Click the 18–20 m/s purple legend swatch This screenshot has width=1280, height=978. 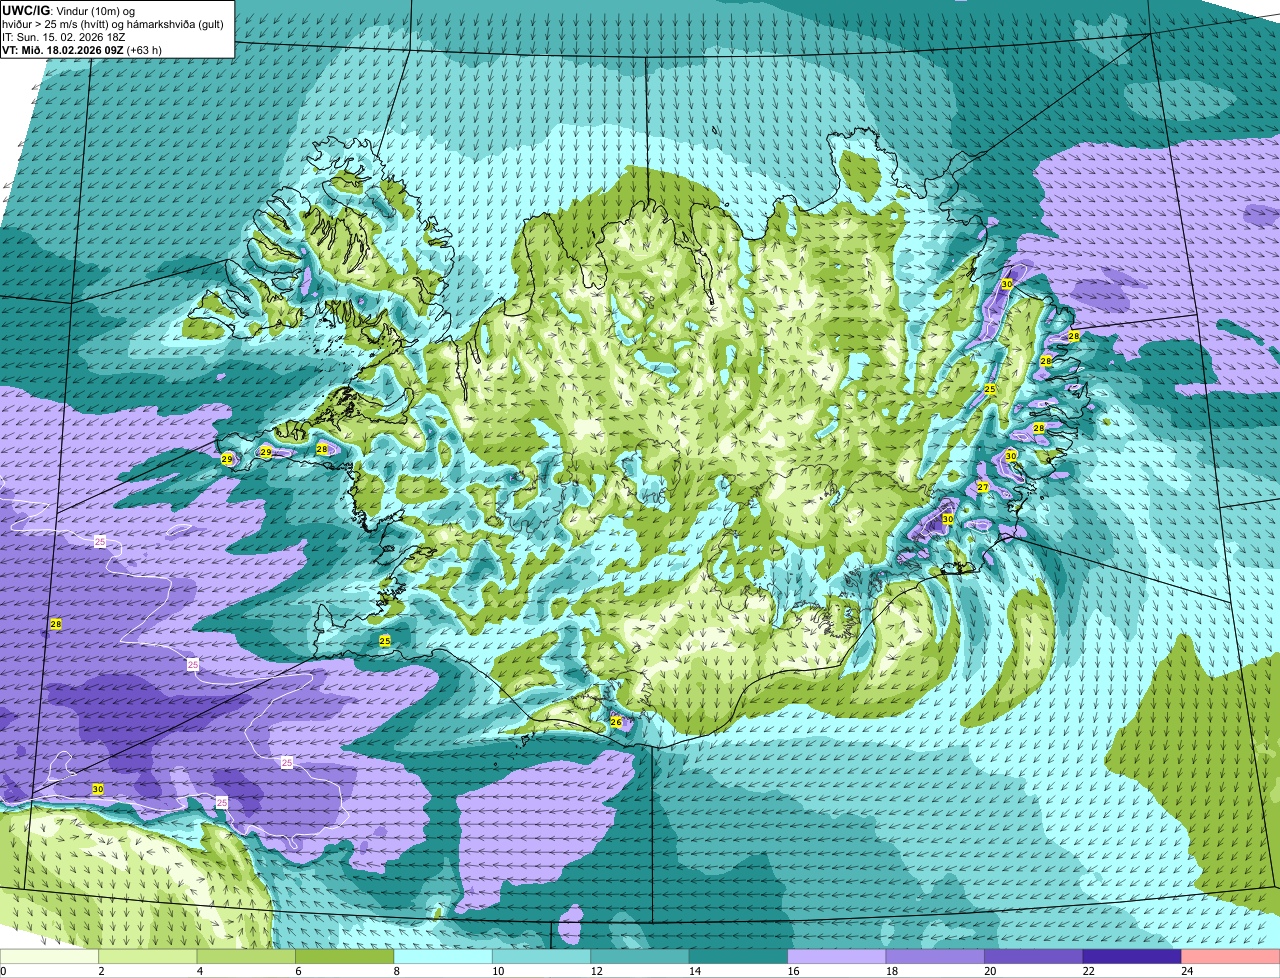pos(936,957)
